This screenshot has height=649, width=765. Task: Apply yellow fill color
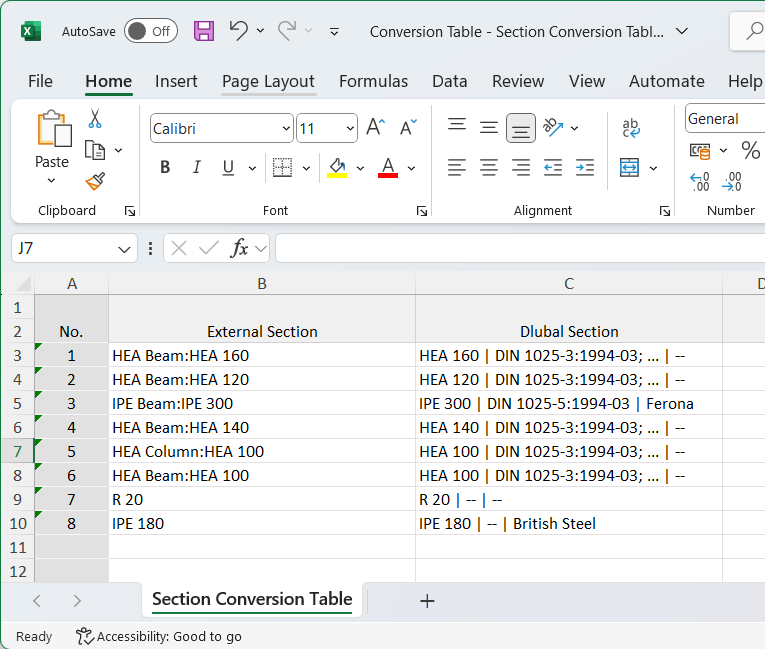tap(337, 167)
